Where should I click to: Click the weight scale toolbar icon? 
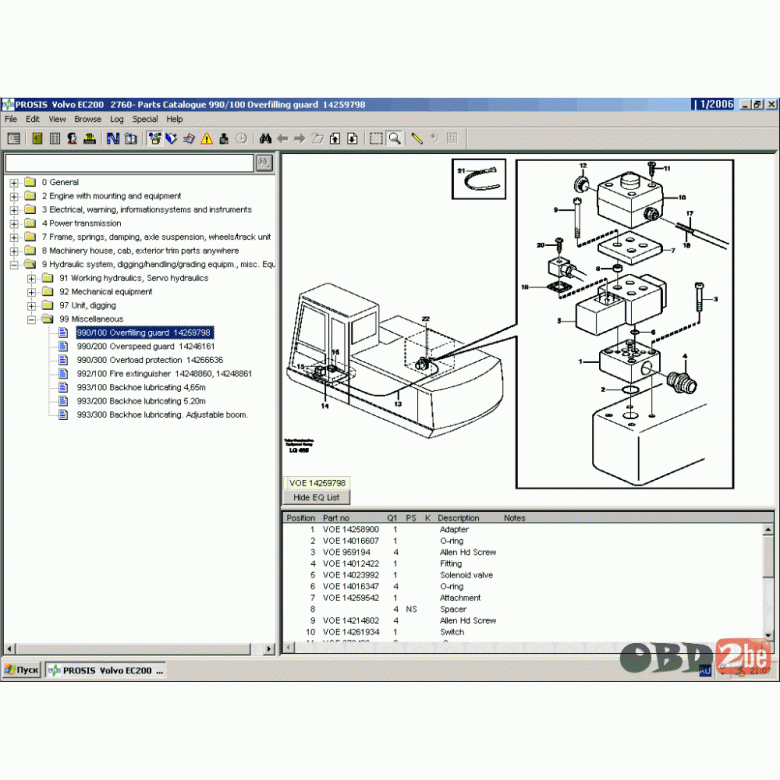click(224, 139)
